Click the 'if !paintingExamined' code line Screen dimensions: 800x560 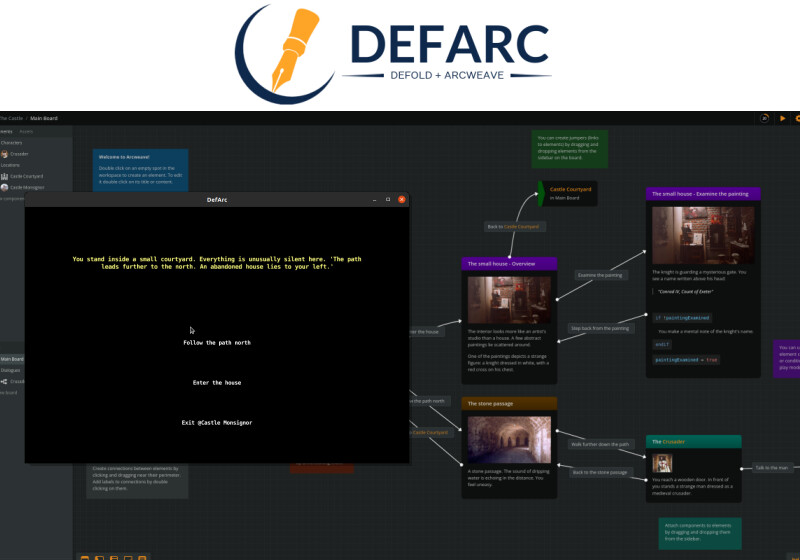tap(683, 318)
